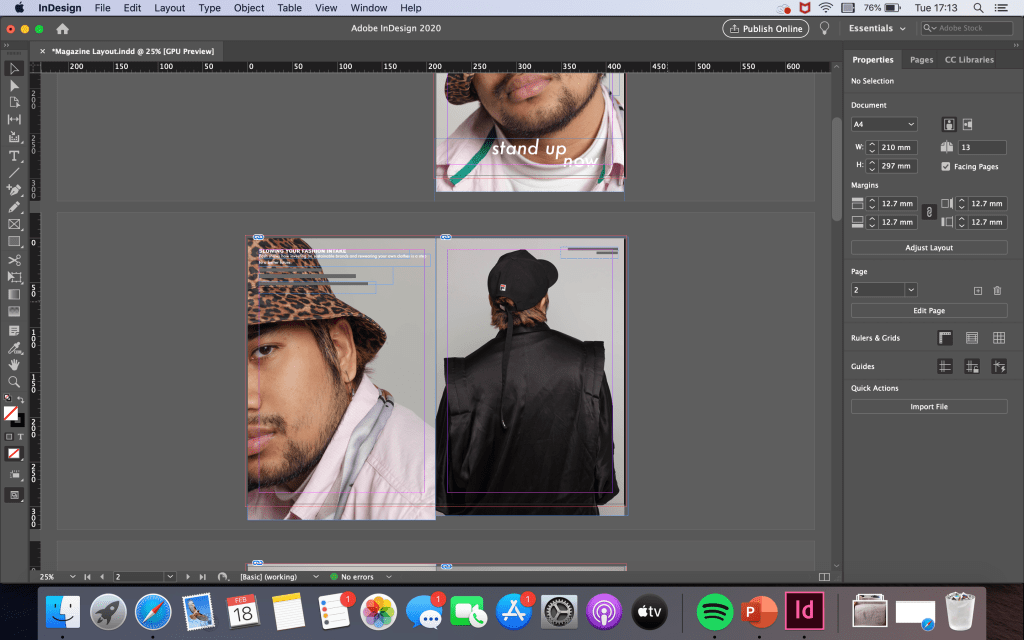Set document orientation to landscape

pyautogui.click(x=967, y=124)
